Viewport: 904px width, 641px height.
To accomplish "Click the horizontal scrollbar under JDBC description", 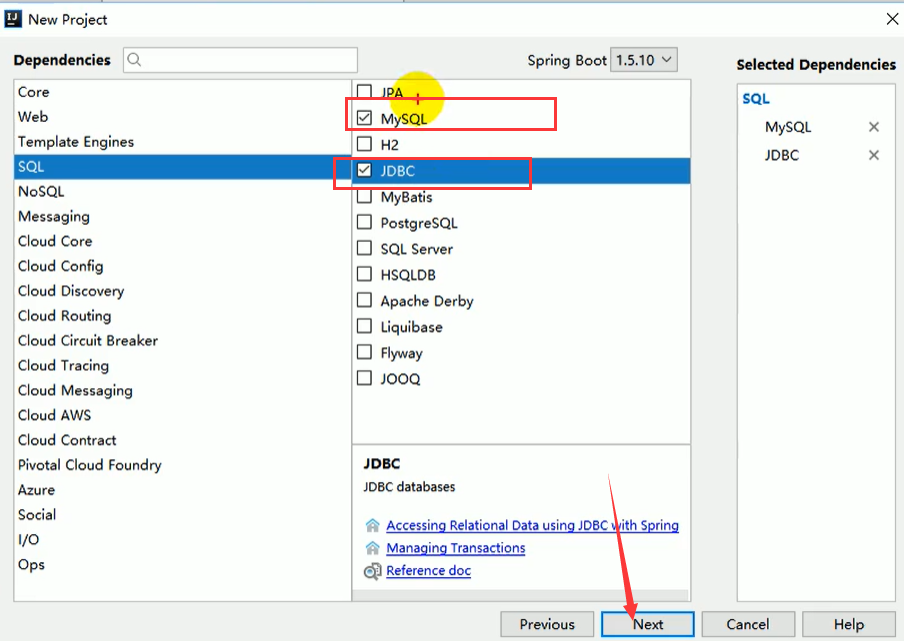I will pyautogui.click(x=520, y=595).
